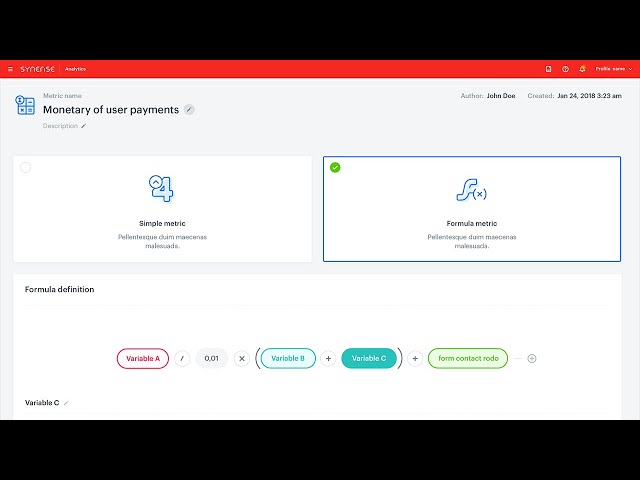The width and height of the screenshot is (640, 480).
Task: Open the notifications bell
Action: coord(582,69)
